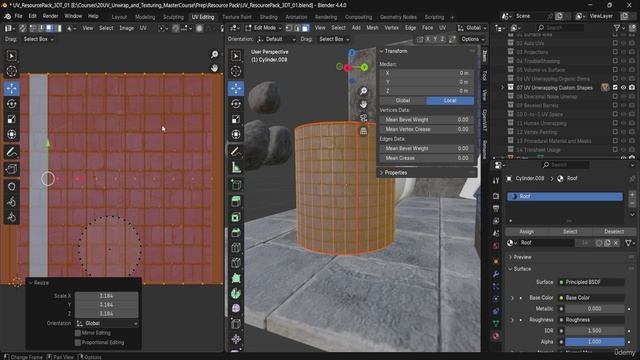Click the Alpha value slider
Viewport: 640px width, 360px height.
595,342
